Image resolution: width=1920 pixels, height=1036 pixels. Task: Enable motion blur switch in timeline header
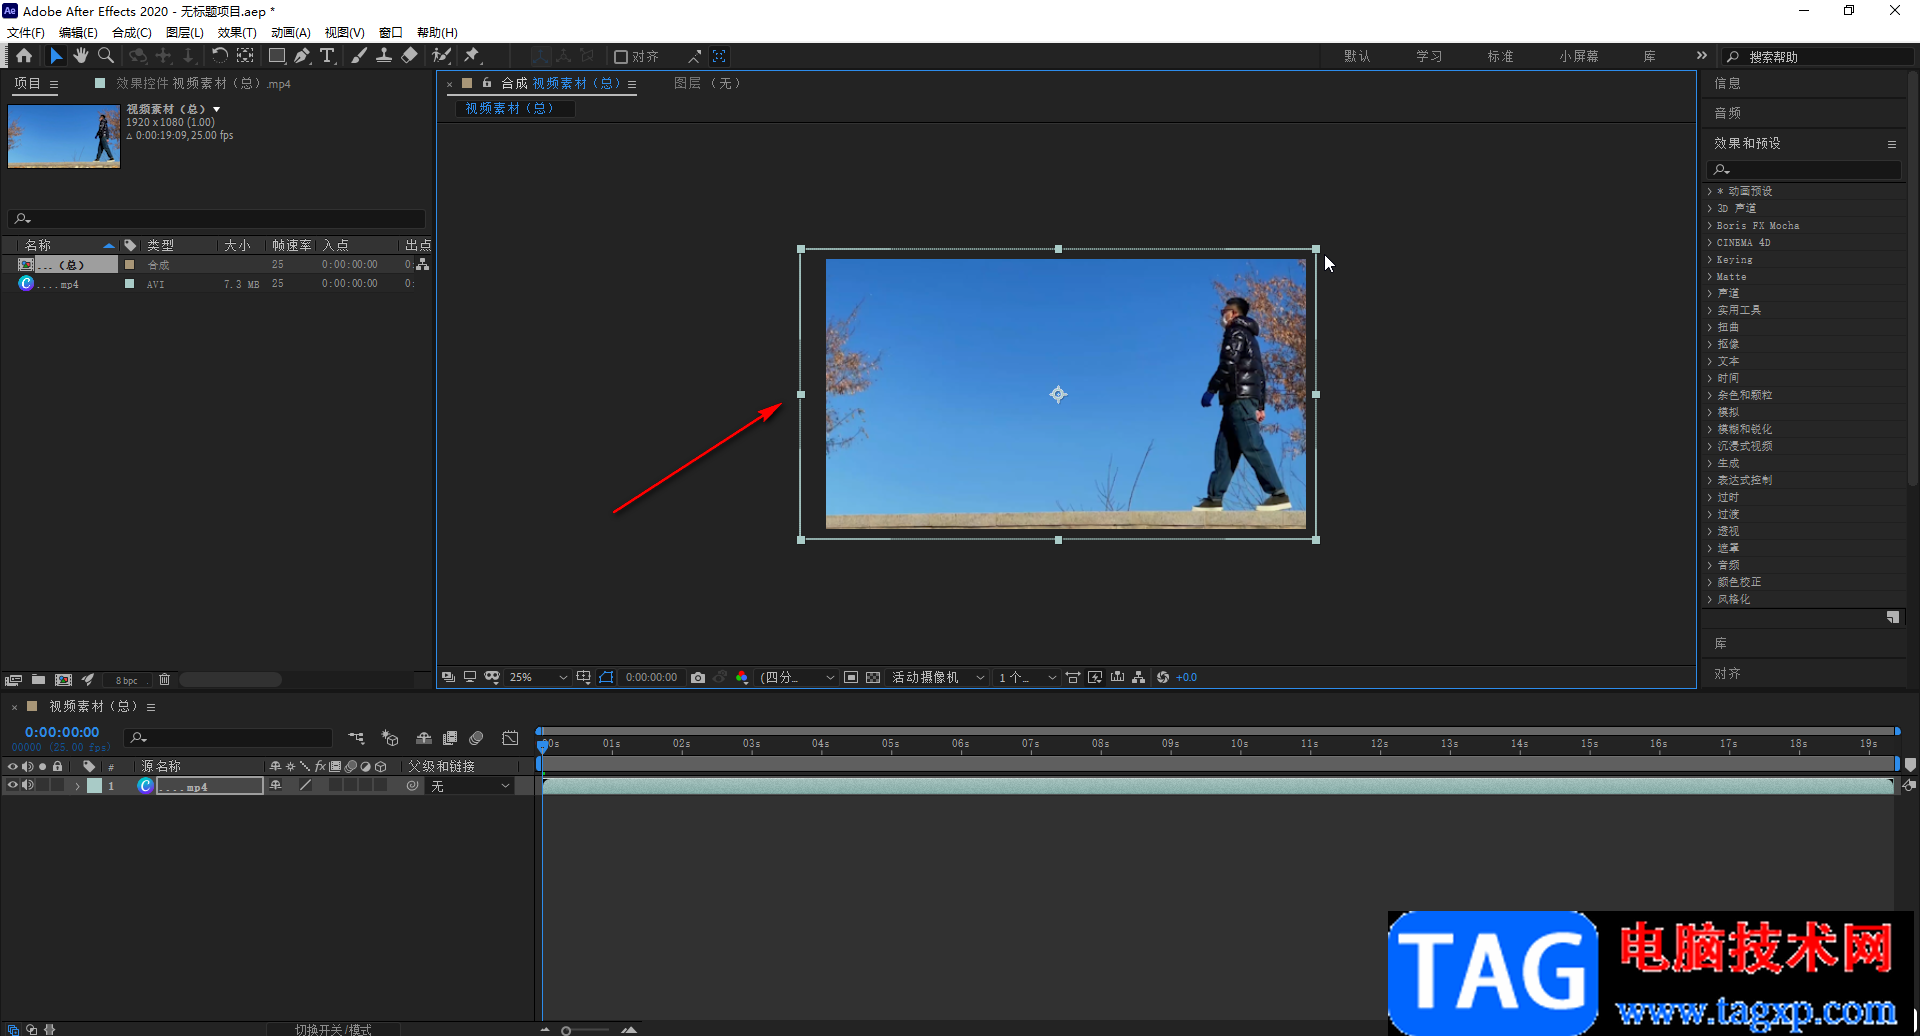click(476, 738)
